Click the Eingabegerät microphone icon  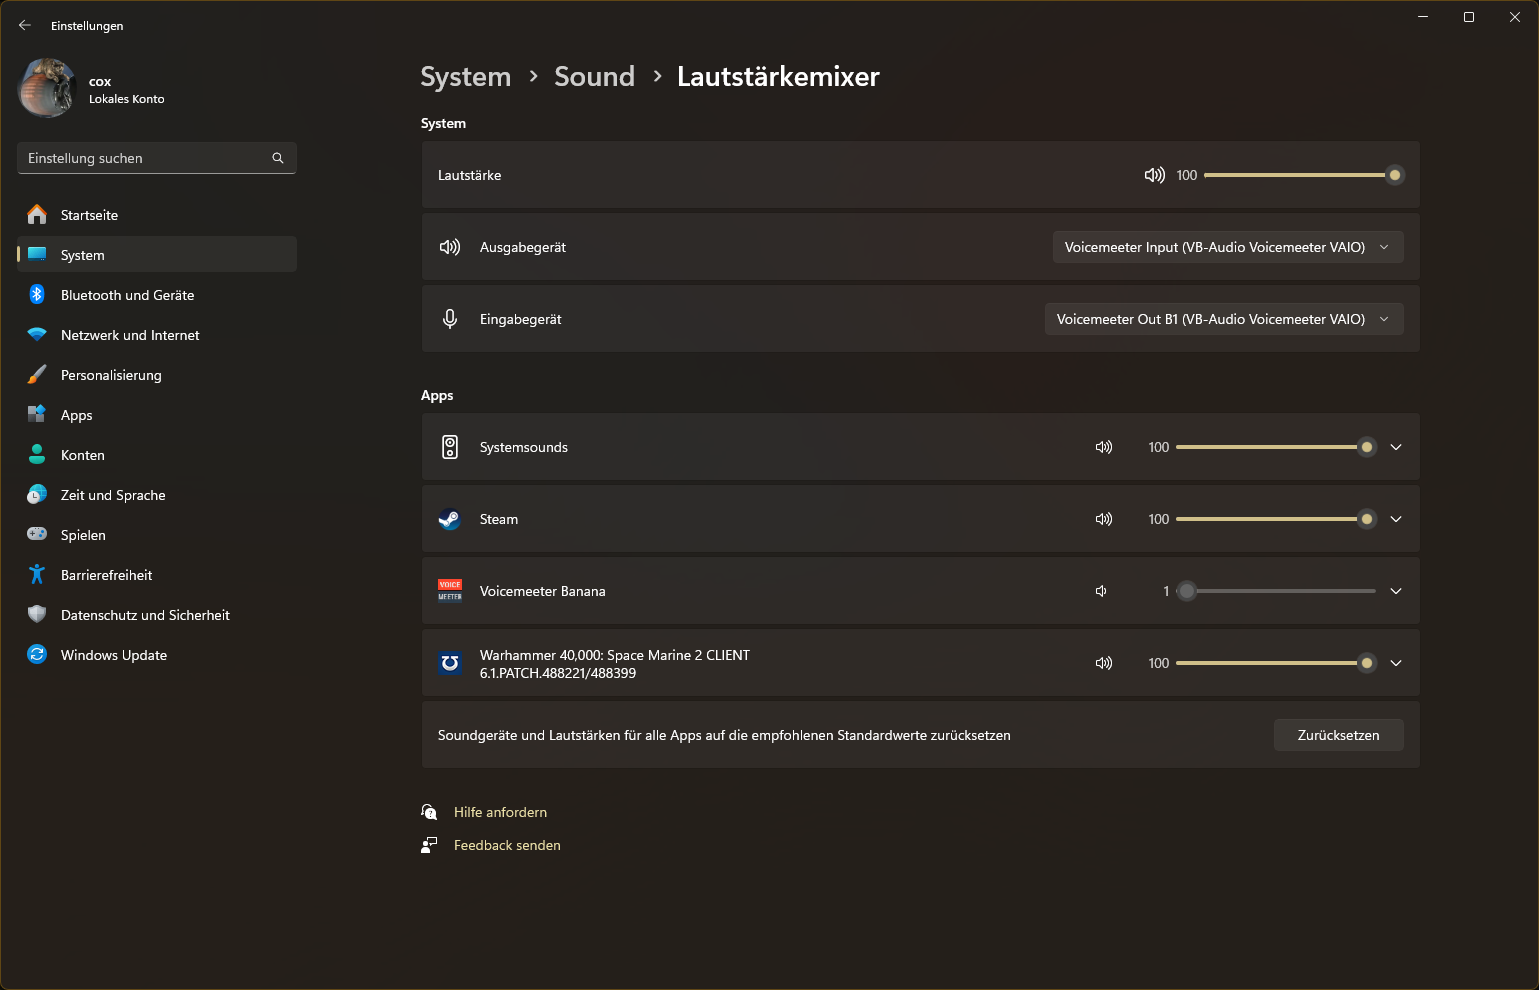(450, 319)
